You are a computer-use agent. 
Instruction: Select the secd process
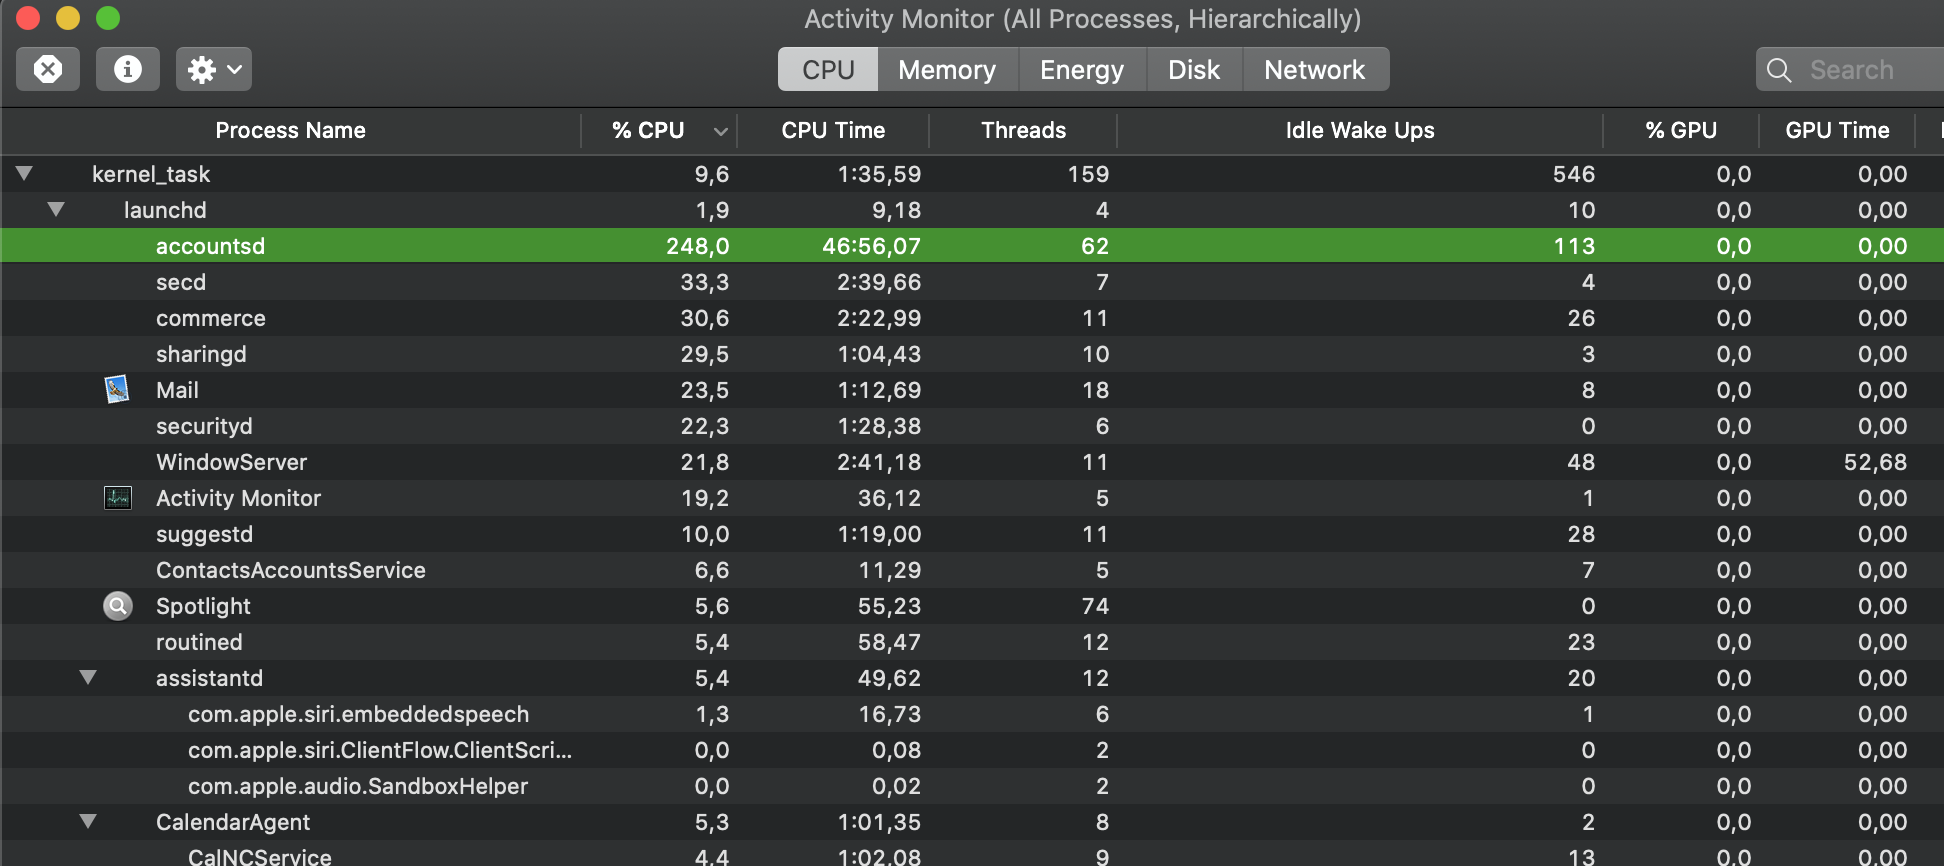click(x=972, y=281)
